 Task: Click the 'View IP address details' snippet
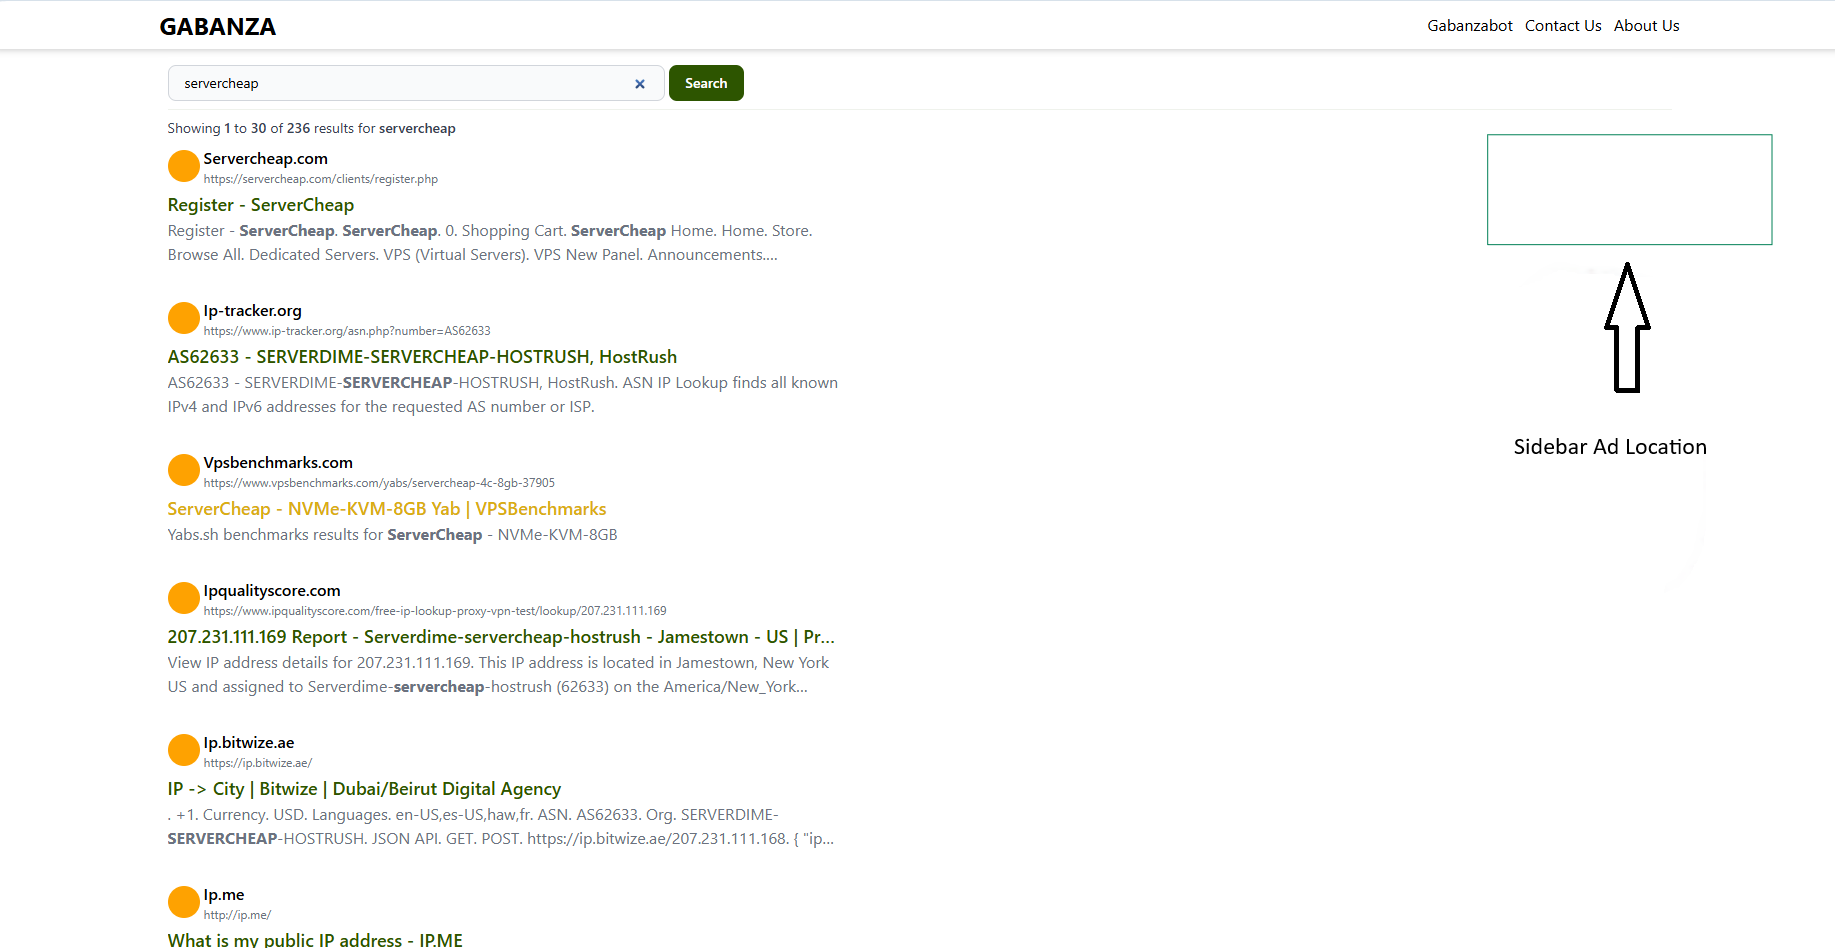[499, 675]
